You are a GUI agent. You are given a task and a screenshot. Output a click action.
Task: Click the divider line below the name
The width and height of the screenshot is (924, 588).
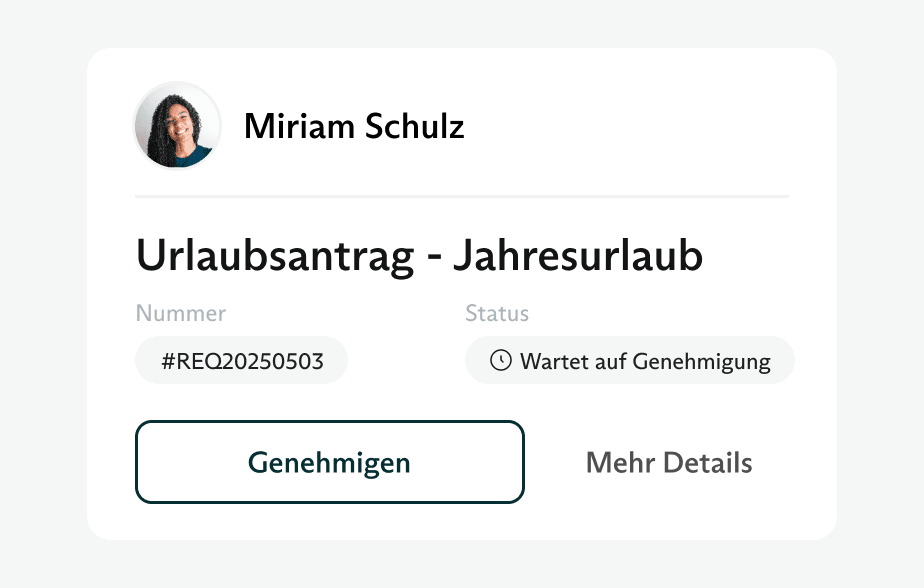click(x=462, y=197)
